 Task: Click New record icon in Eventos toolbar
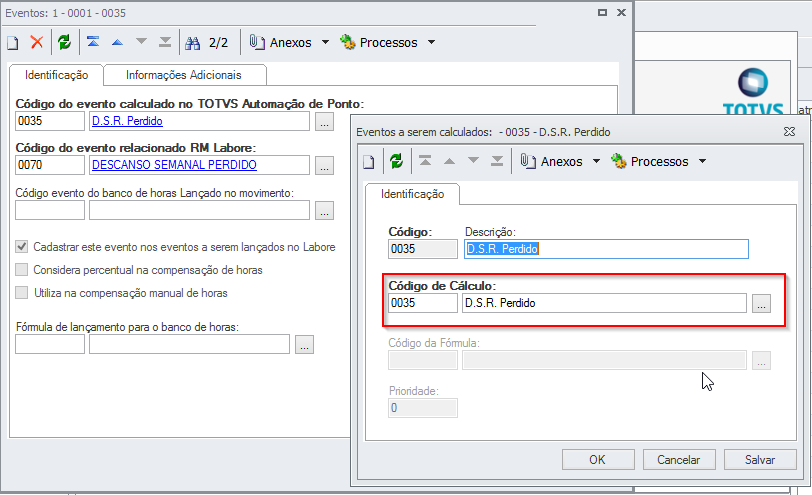coord(12,42)
